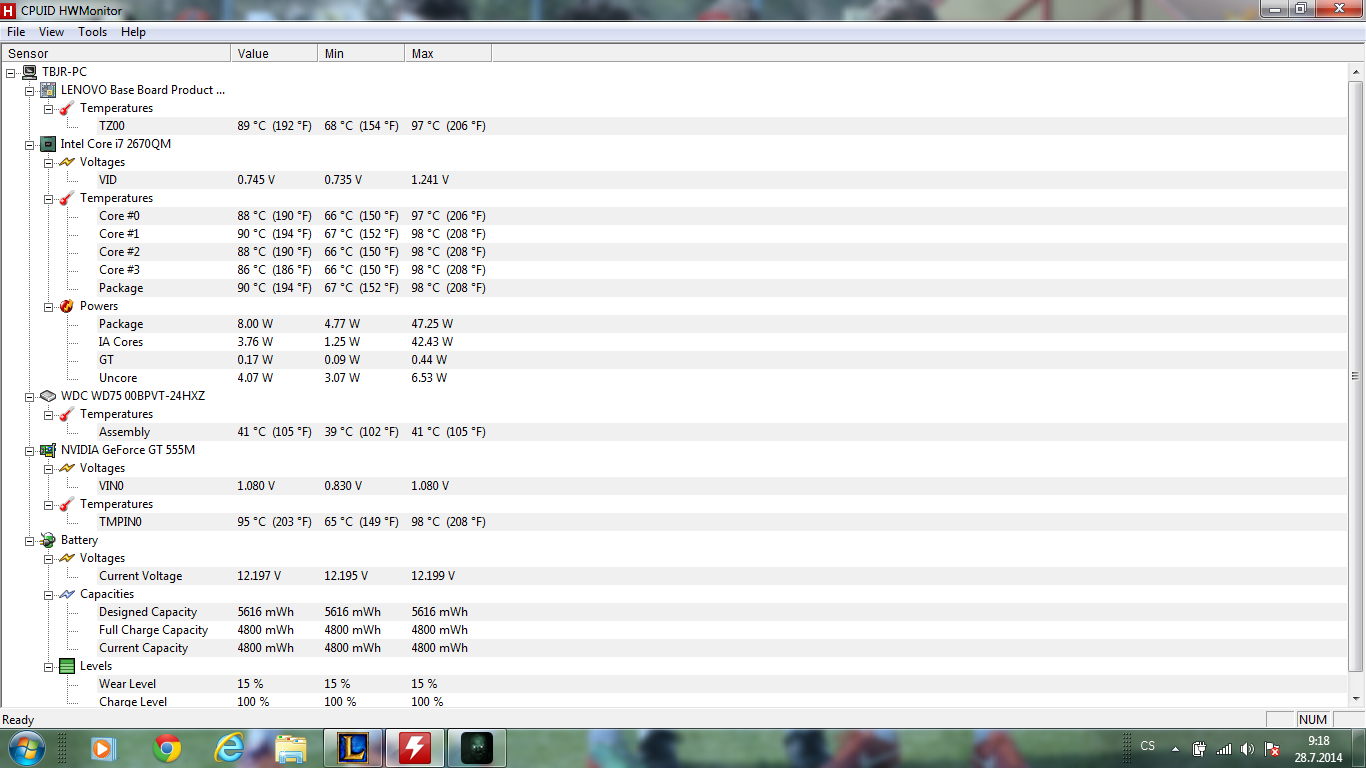Image resolution: width=1366 pixels, height=768 pixels.
Task: Open League of Legends from taskbar
Action: (x=353, y=748)
